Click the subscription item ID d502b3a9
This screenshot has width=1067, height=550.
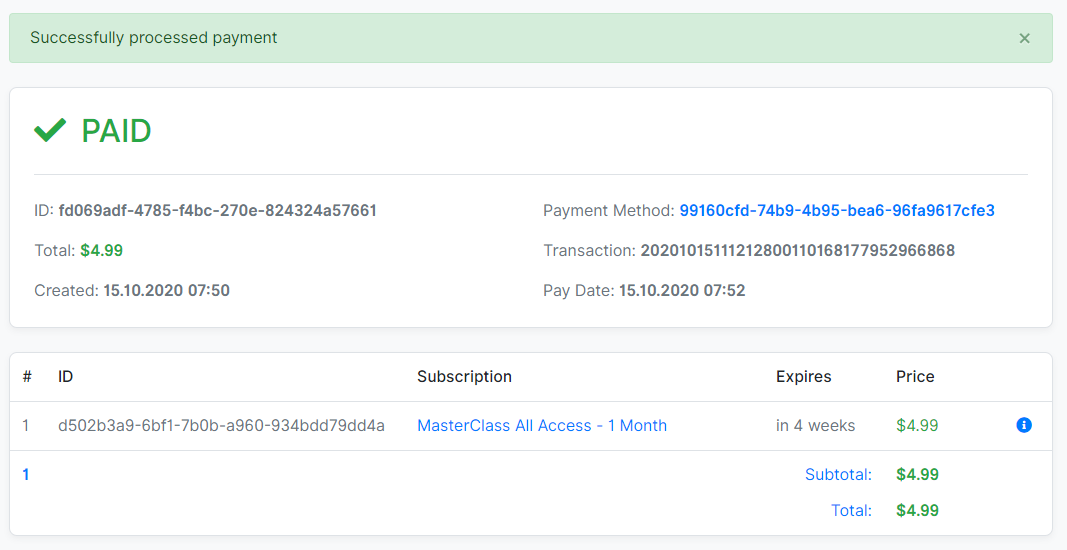coord(221,426)
